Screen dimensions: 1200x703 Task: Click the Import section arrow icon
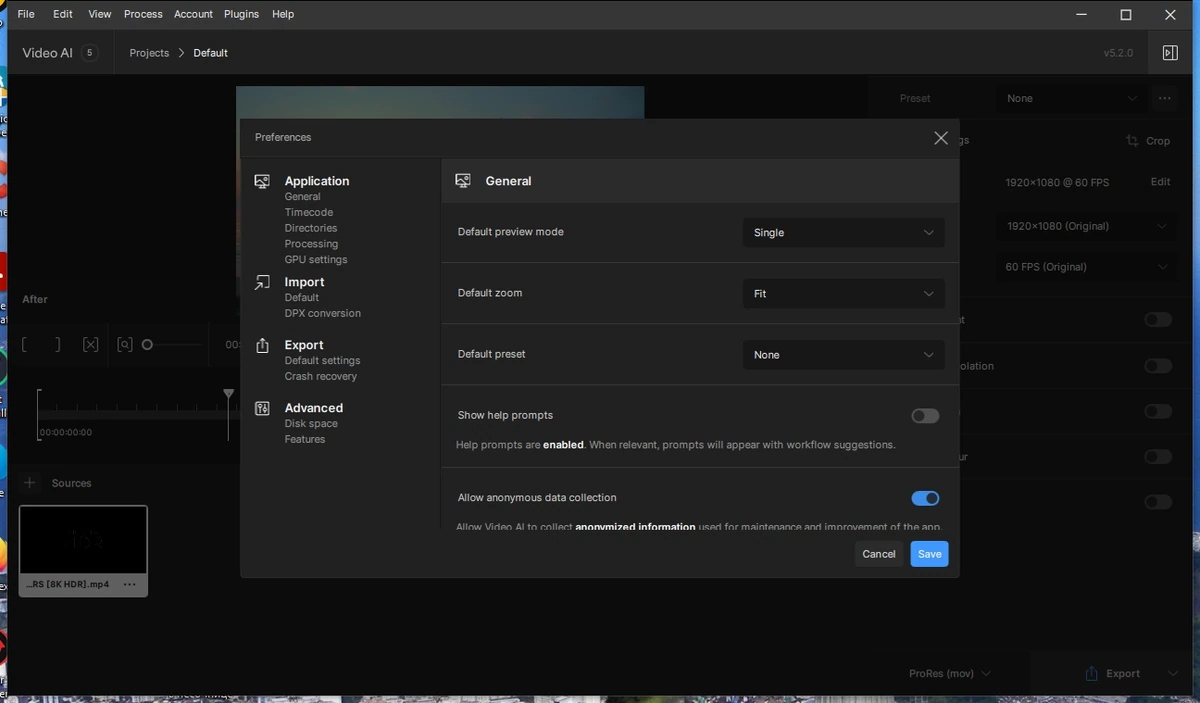tap(262, 283)
